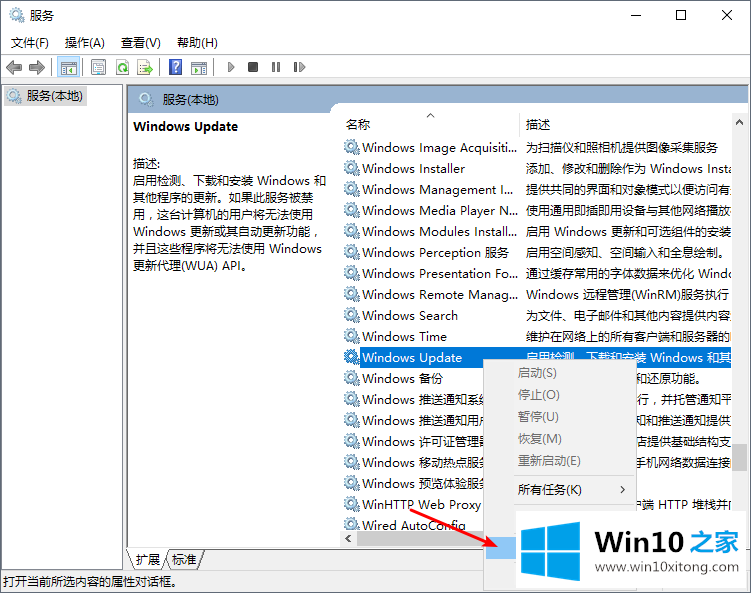Toggle the show/hide console tree icon

point(68,67)
